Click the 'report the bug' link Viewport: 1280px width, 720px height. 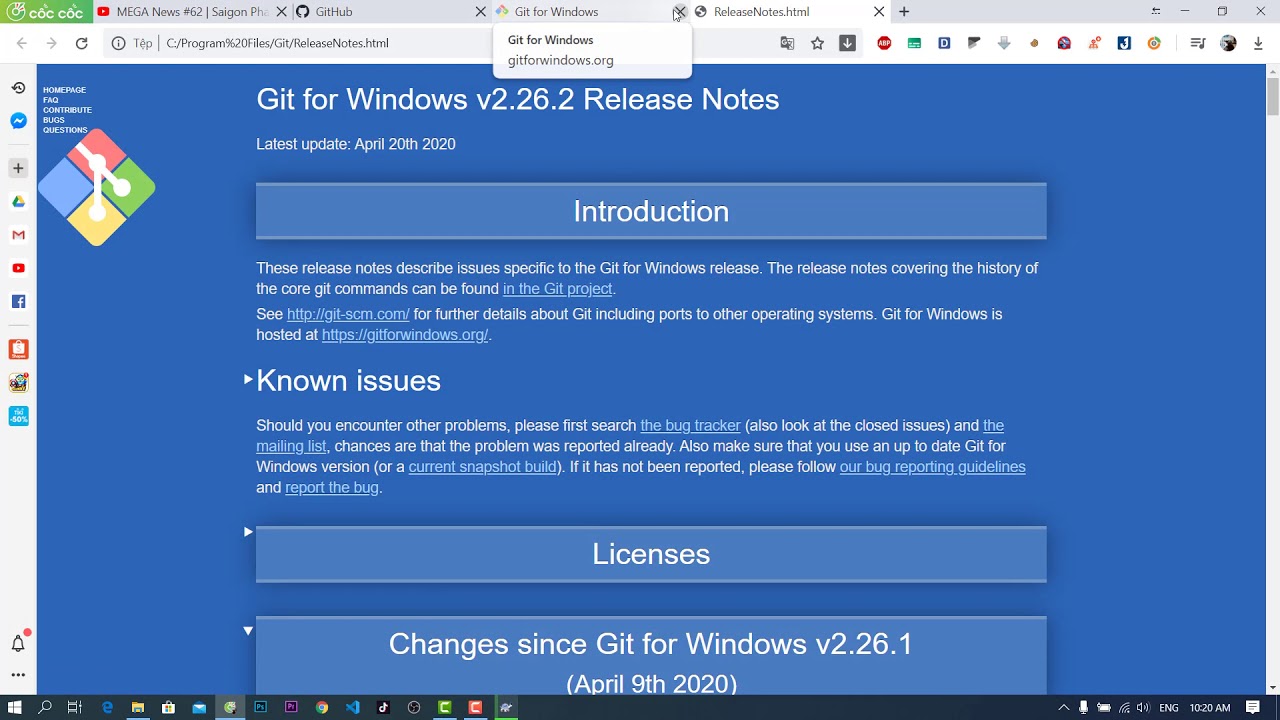pyautogui.click(x=332, y=488)
